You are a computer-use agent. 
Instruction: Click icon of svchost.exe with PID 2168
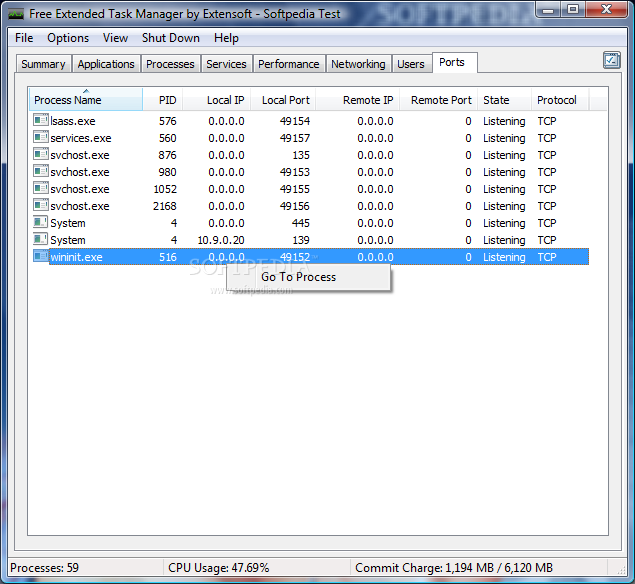click(x=40, y=205)
